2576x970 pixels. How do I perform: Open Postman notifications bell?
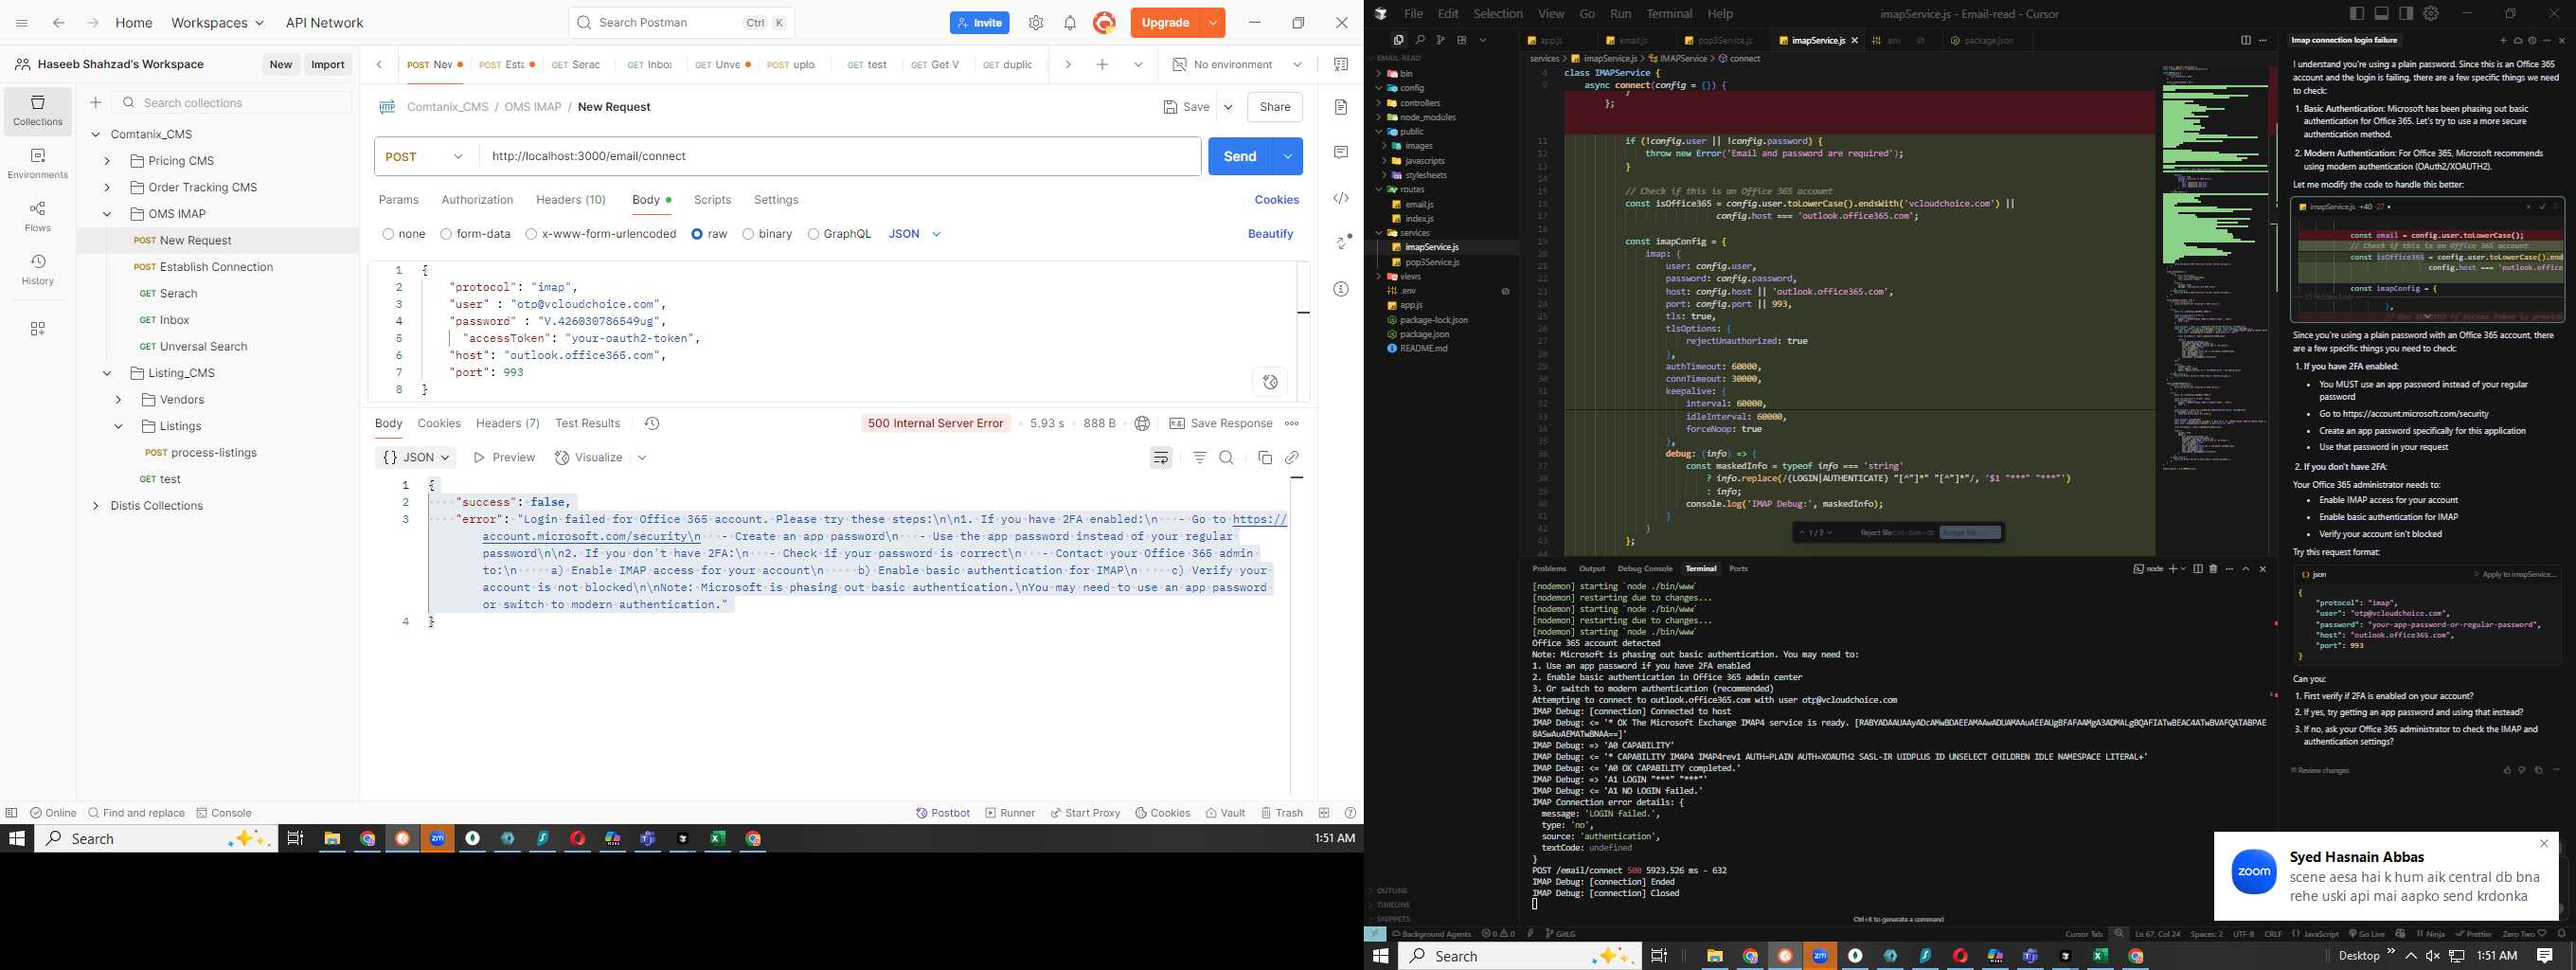[x=1070, y=23]
